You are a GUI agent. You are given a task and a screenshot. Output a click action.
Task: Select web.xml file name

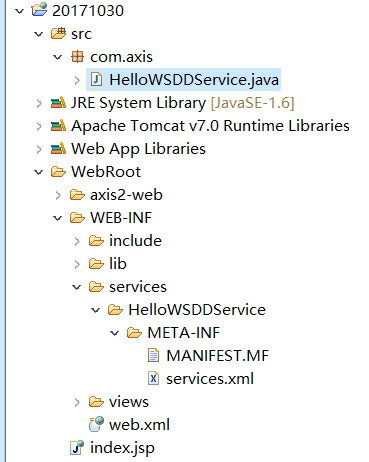pyautogui.click(x=139, y=425)
